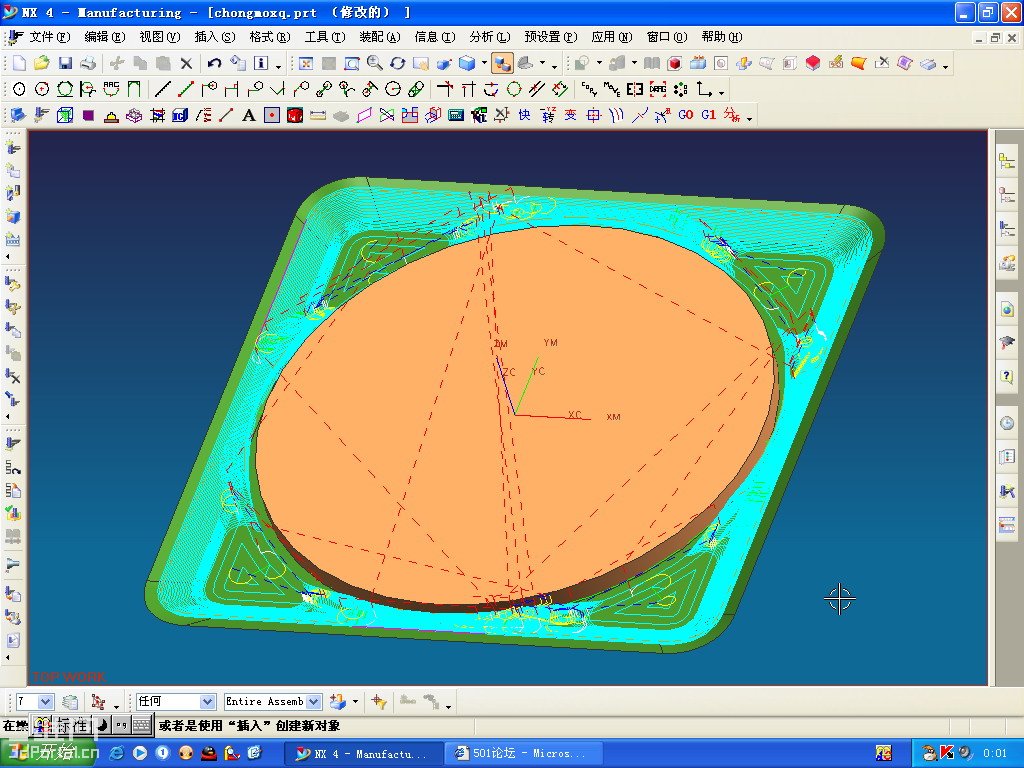Click the letter A text tool
This screenshot has height=768, width=1024.
tap(249, 116)
